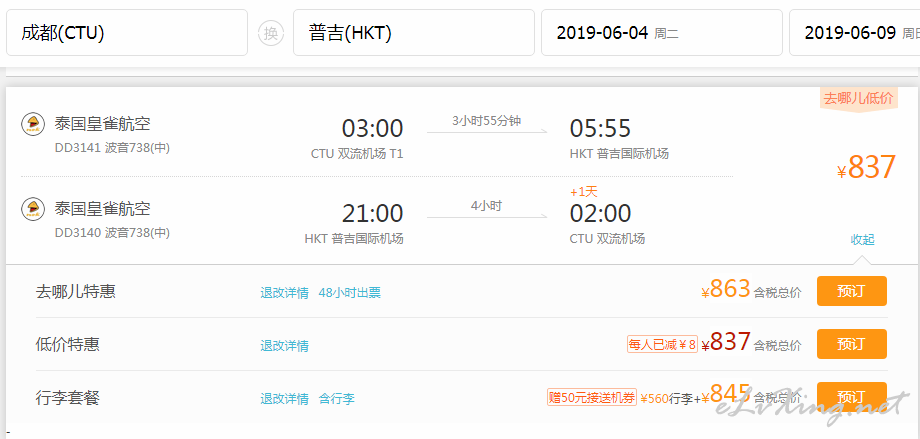This screenshot has width=920, height=439.
Task: View 退改详情 for 低价特惠
Action: pos(285,346)
